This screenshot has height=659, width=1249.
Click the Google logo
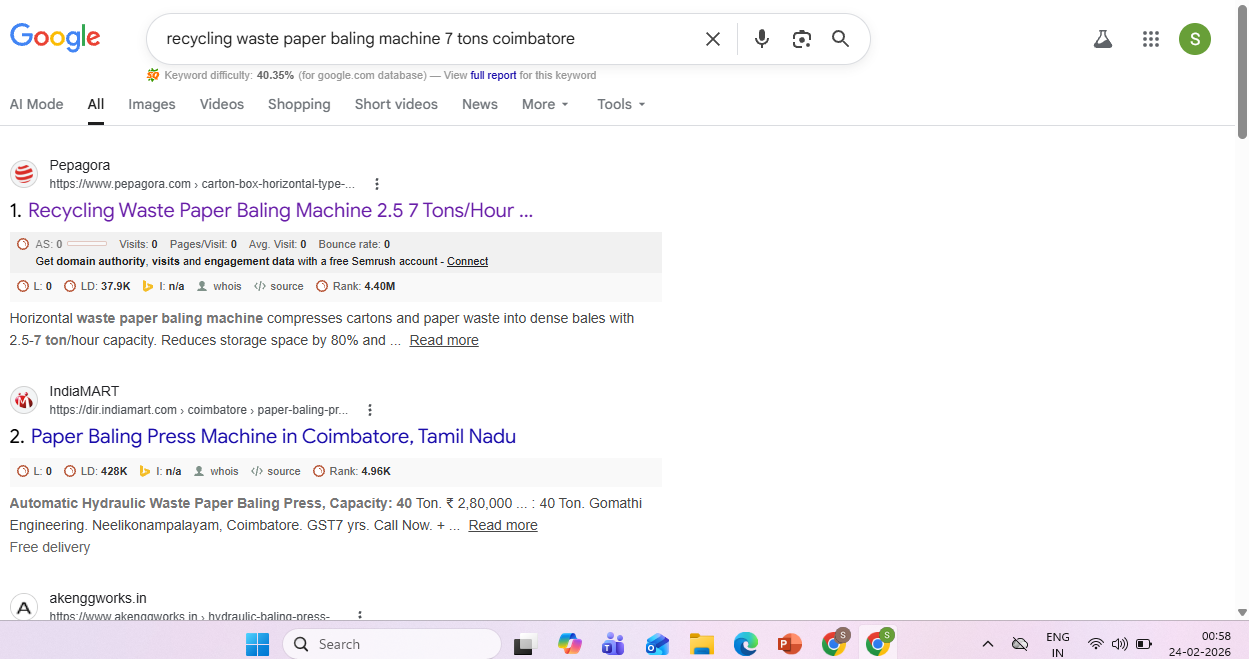55,38
